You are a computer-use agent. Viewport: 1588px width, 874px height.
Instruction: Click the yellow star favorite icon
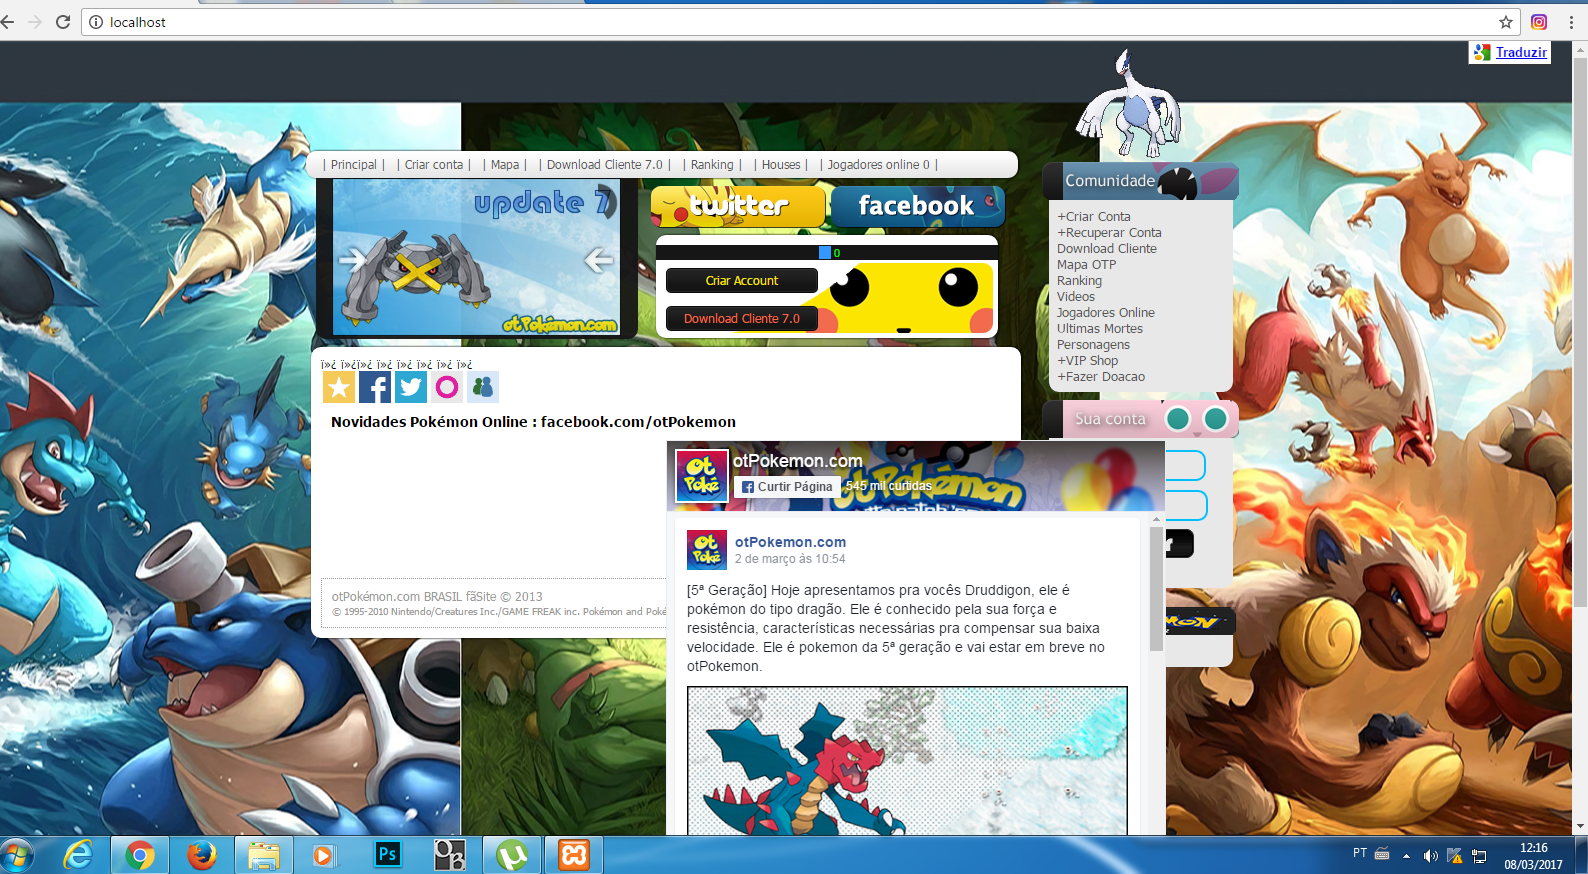click(x=339, y=387)
